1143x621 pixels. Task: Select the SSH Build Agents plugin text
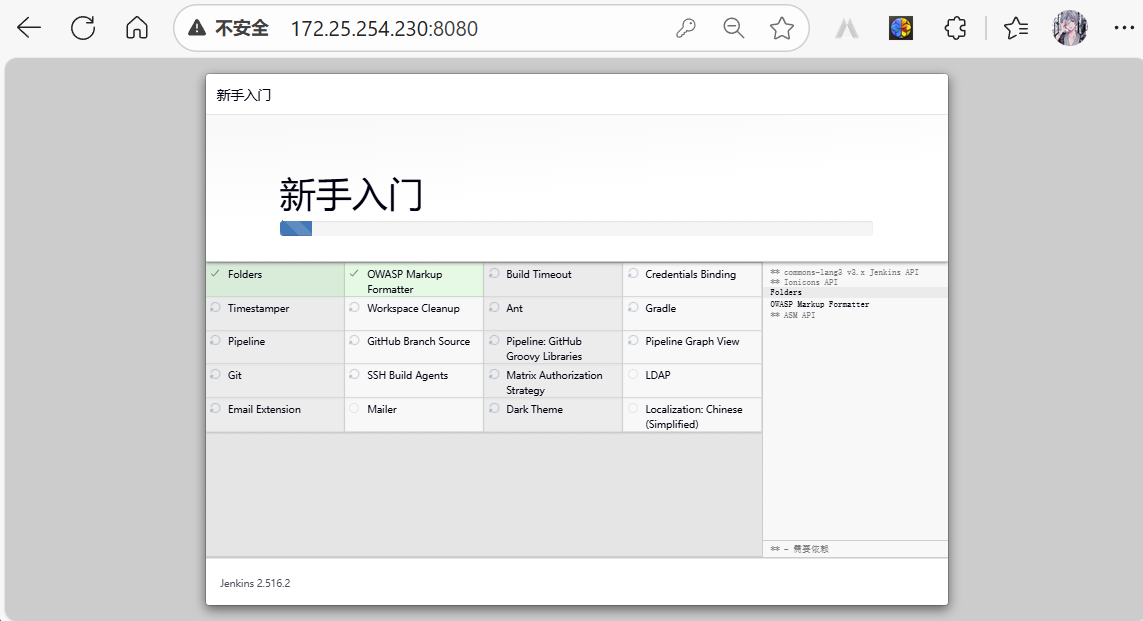[407, 375]
